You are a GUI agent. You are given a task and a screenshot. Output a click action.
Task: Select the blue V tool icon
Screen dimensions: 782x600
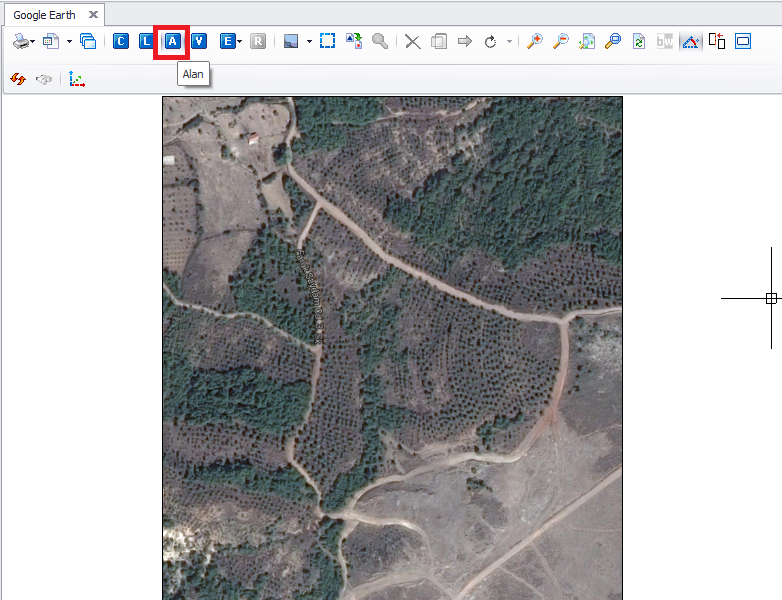200,41
